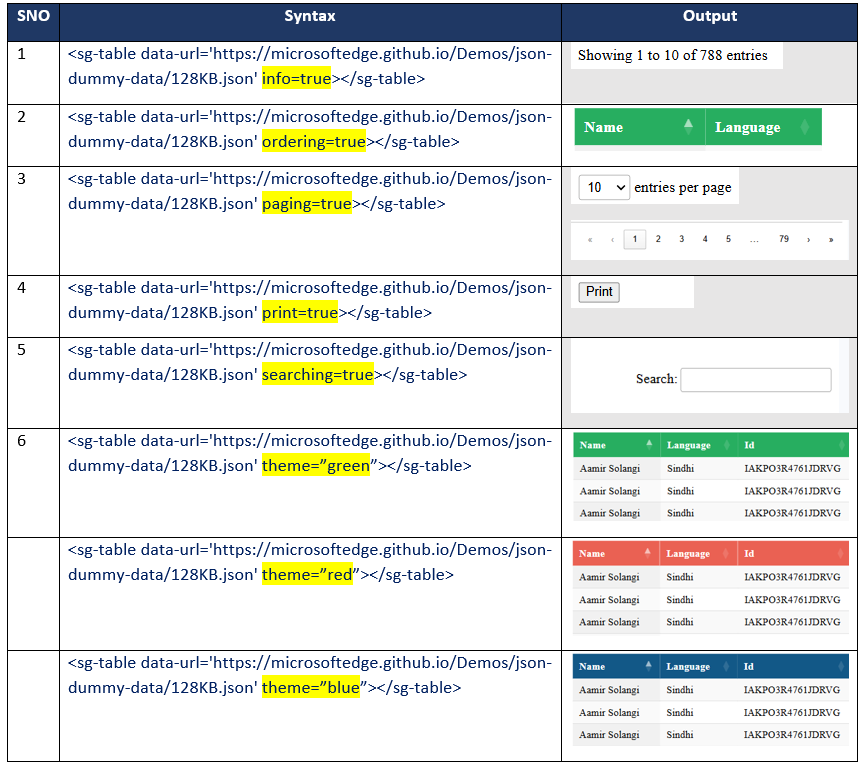Click the sort arrow in the large Name header
Screen dimensions: 867x770
[688, 127]
